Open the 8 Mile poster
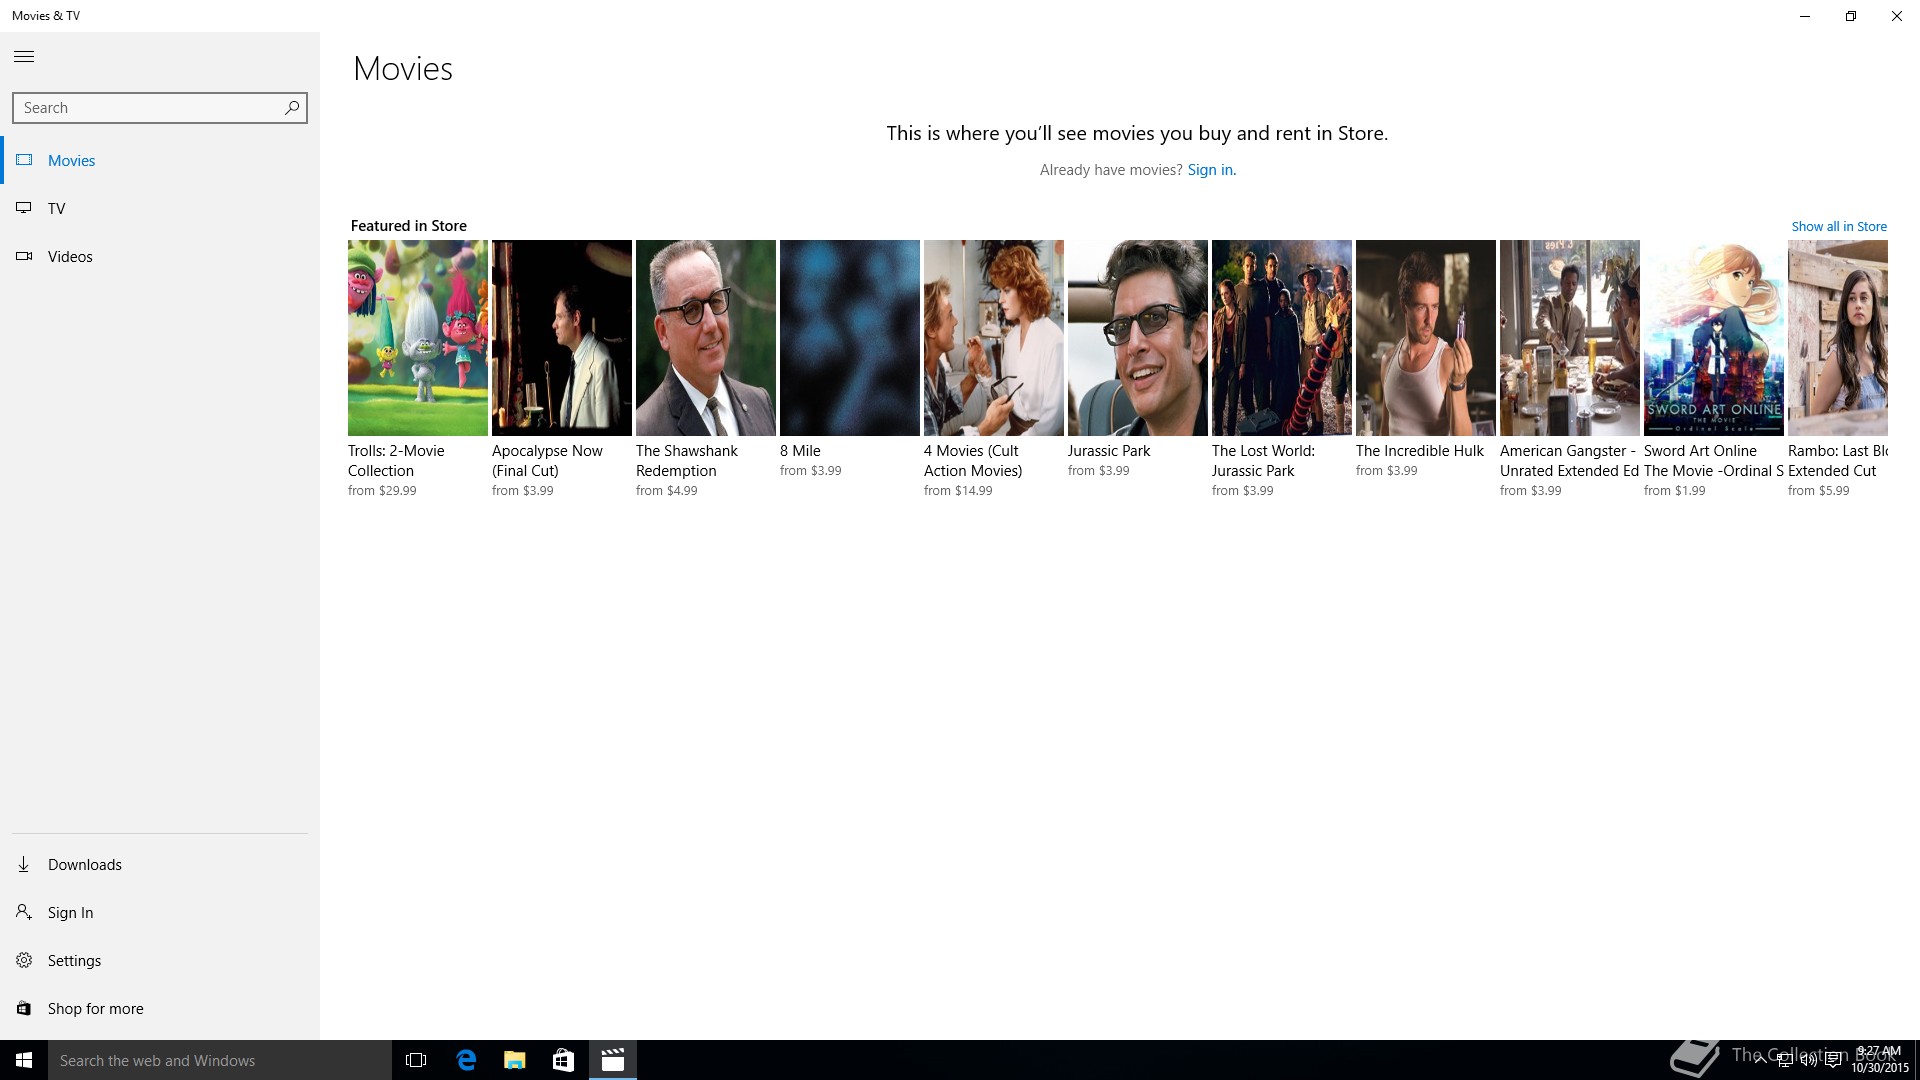Image resolution: width=1920 pixels, height=1080 pixels. [x=850, y=338]
